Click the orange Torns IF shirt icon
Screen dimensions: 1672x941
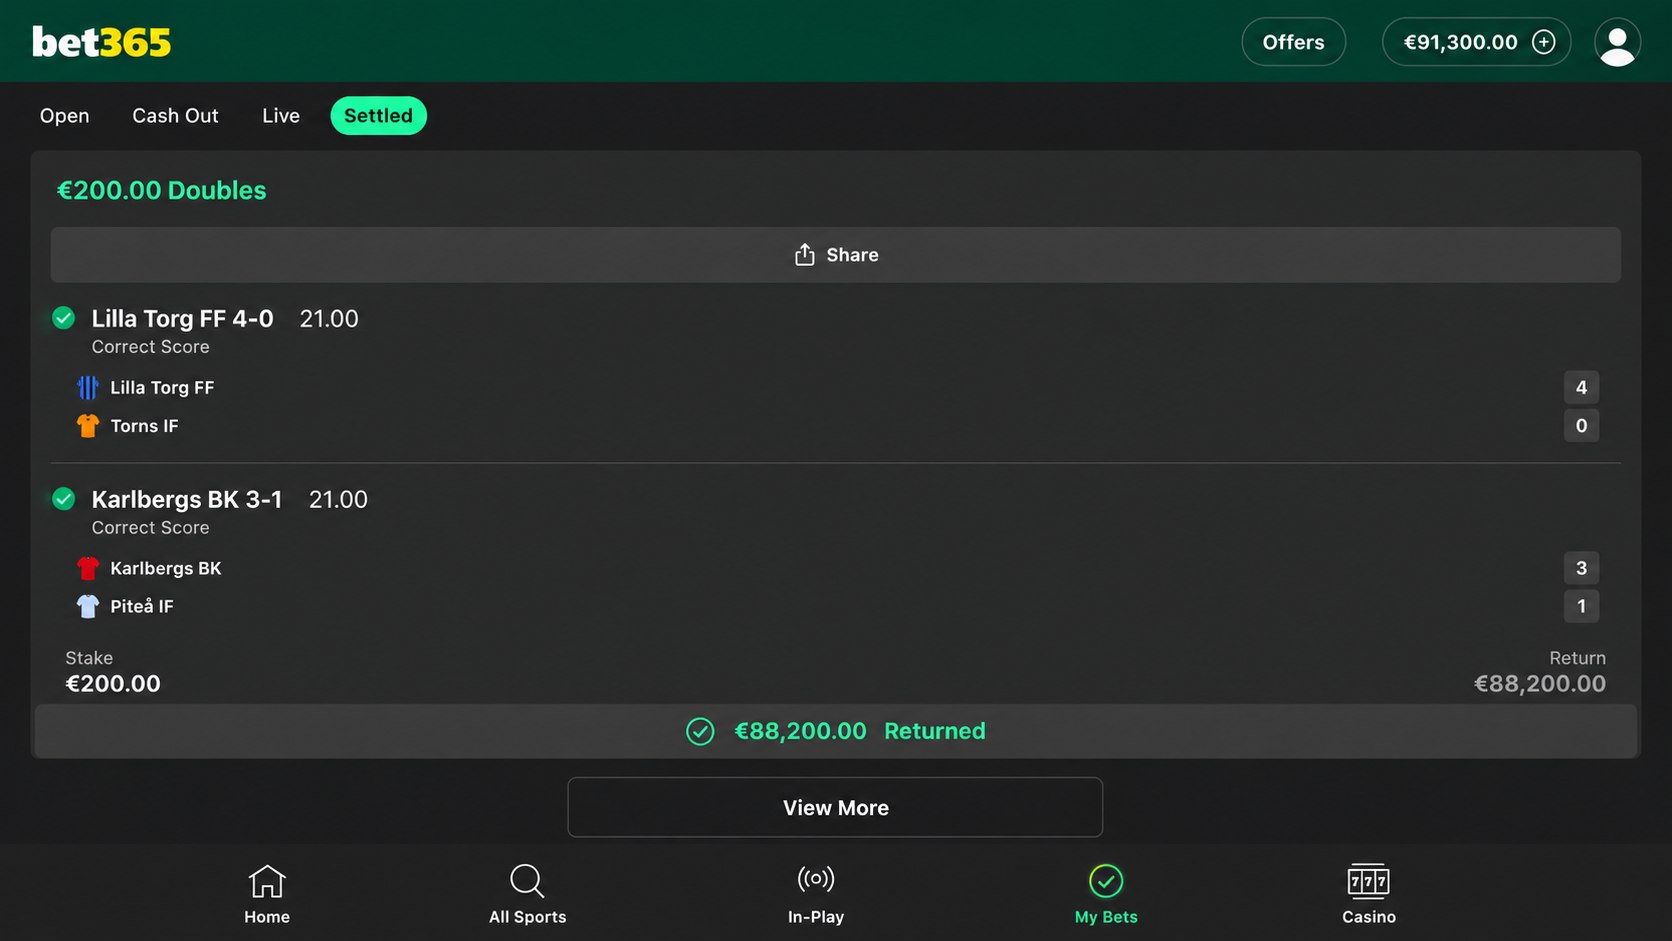(x=88, y=426)
